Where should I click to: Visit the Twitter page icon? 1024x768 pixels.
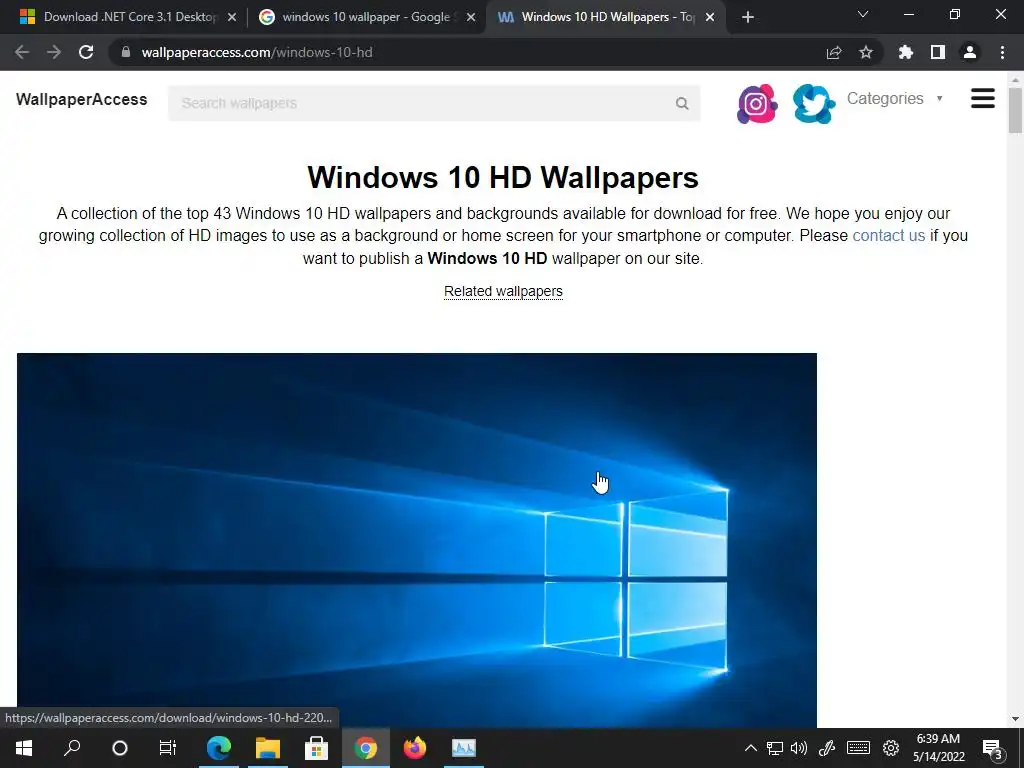coord(814,103)
